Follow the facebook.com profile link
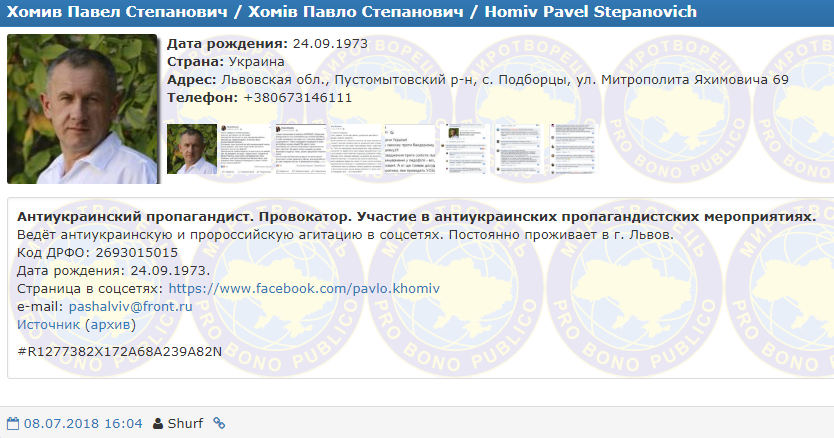834x438 pixels. pos(304,289)
